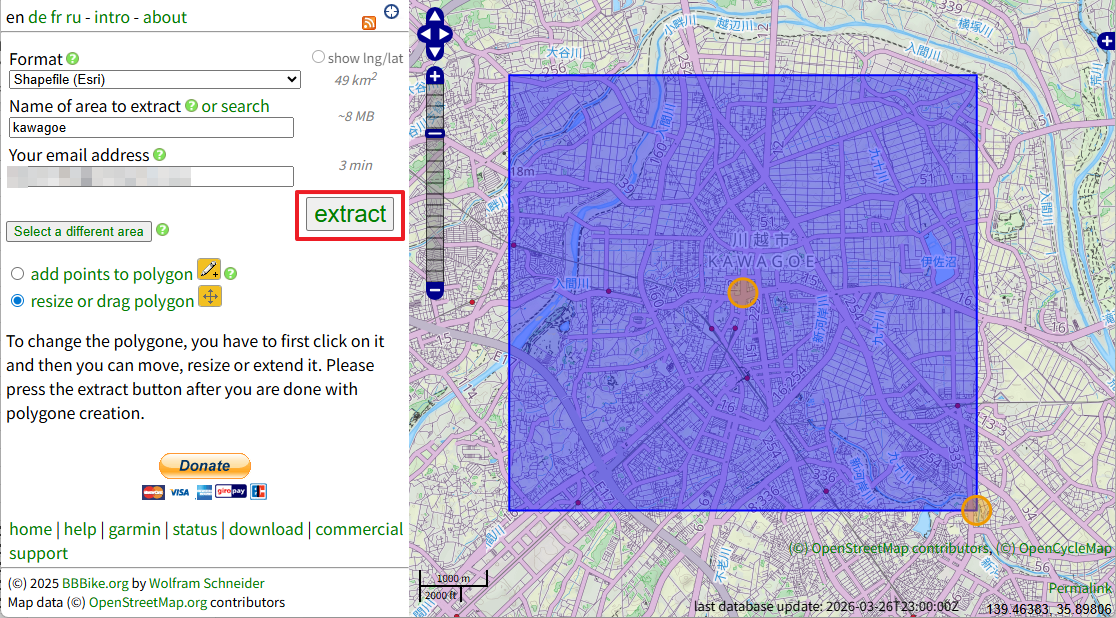This screenshot has width=1116, height=618.
Task: Click the map zoom-out minus button
Action: pyautogui.click(x=435, y=290)
